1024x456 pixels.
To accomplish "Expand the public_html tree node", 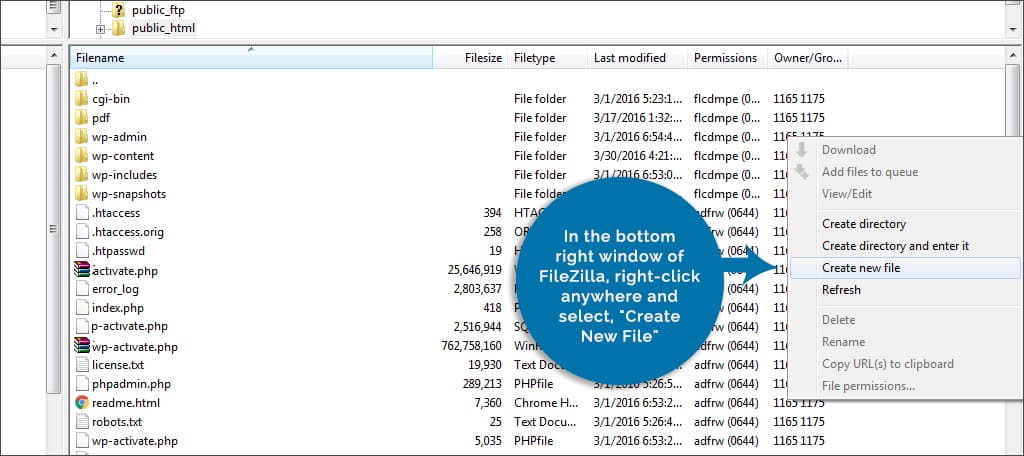I will point(101,29).
